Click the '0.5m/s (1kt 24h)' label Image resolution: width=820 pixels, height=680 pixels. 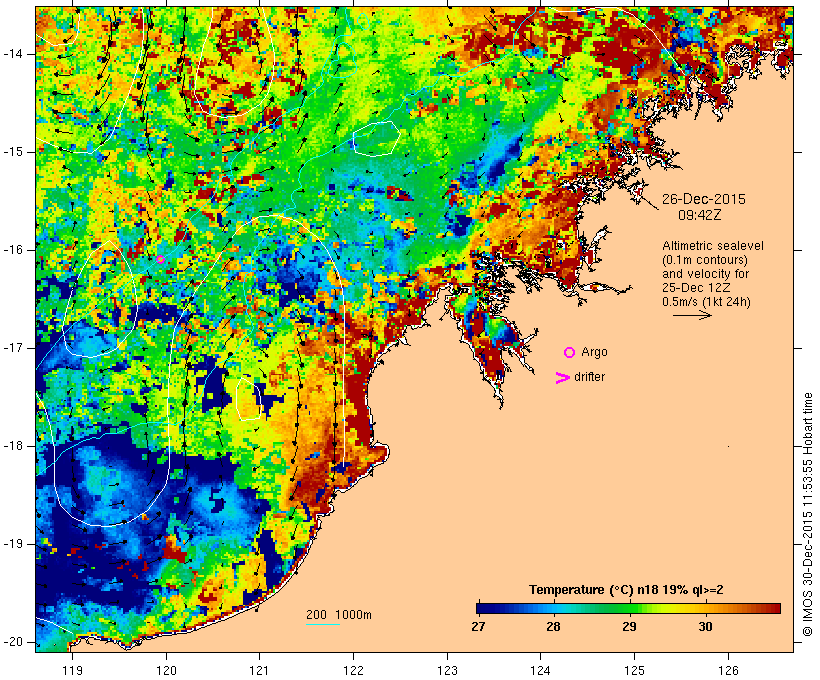[x=706, y=302]
